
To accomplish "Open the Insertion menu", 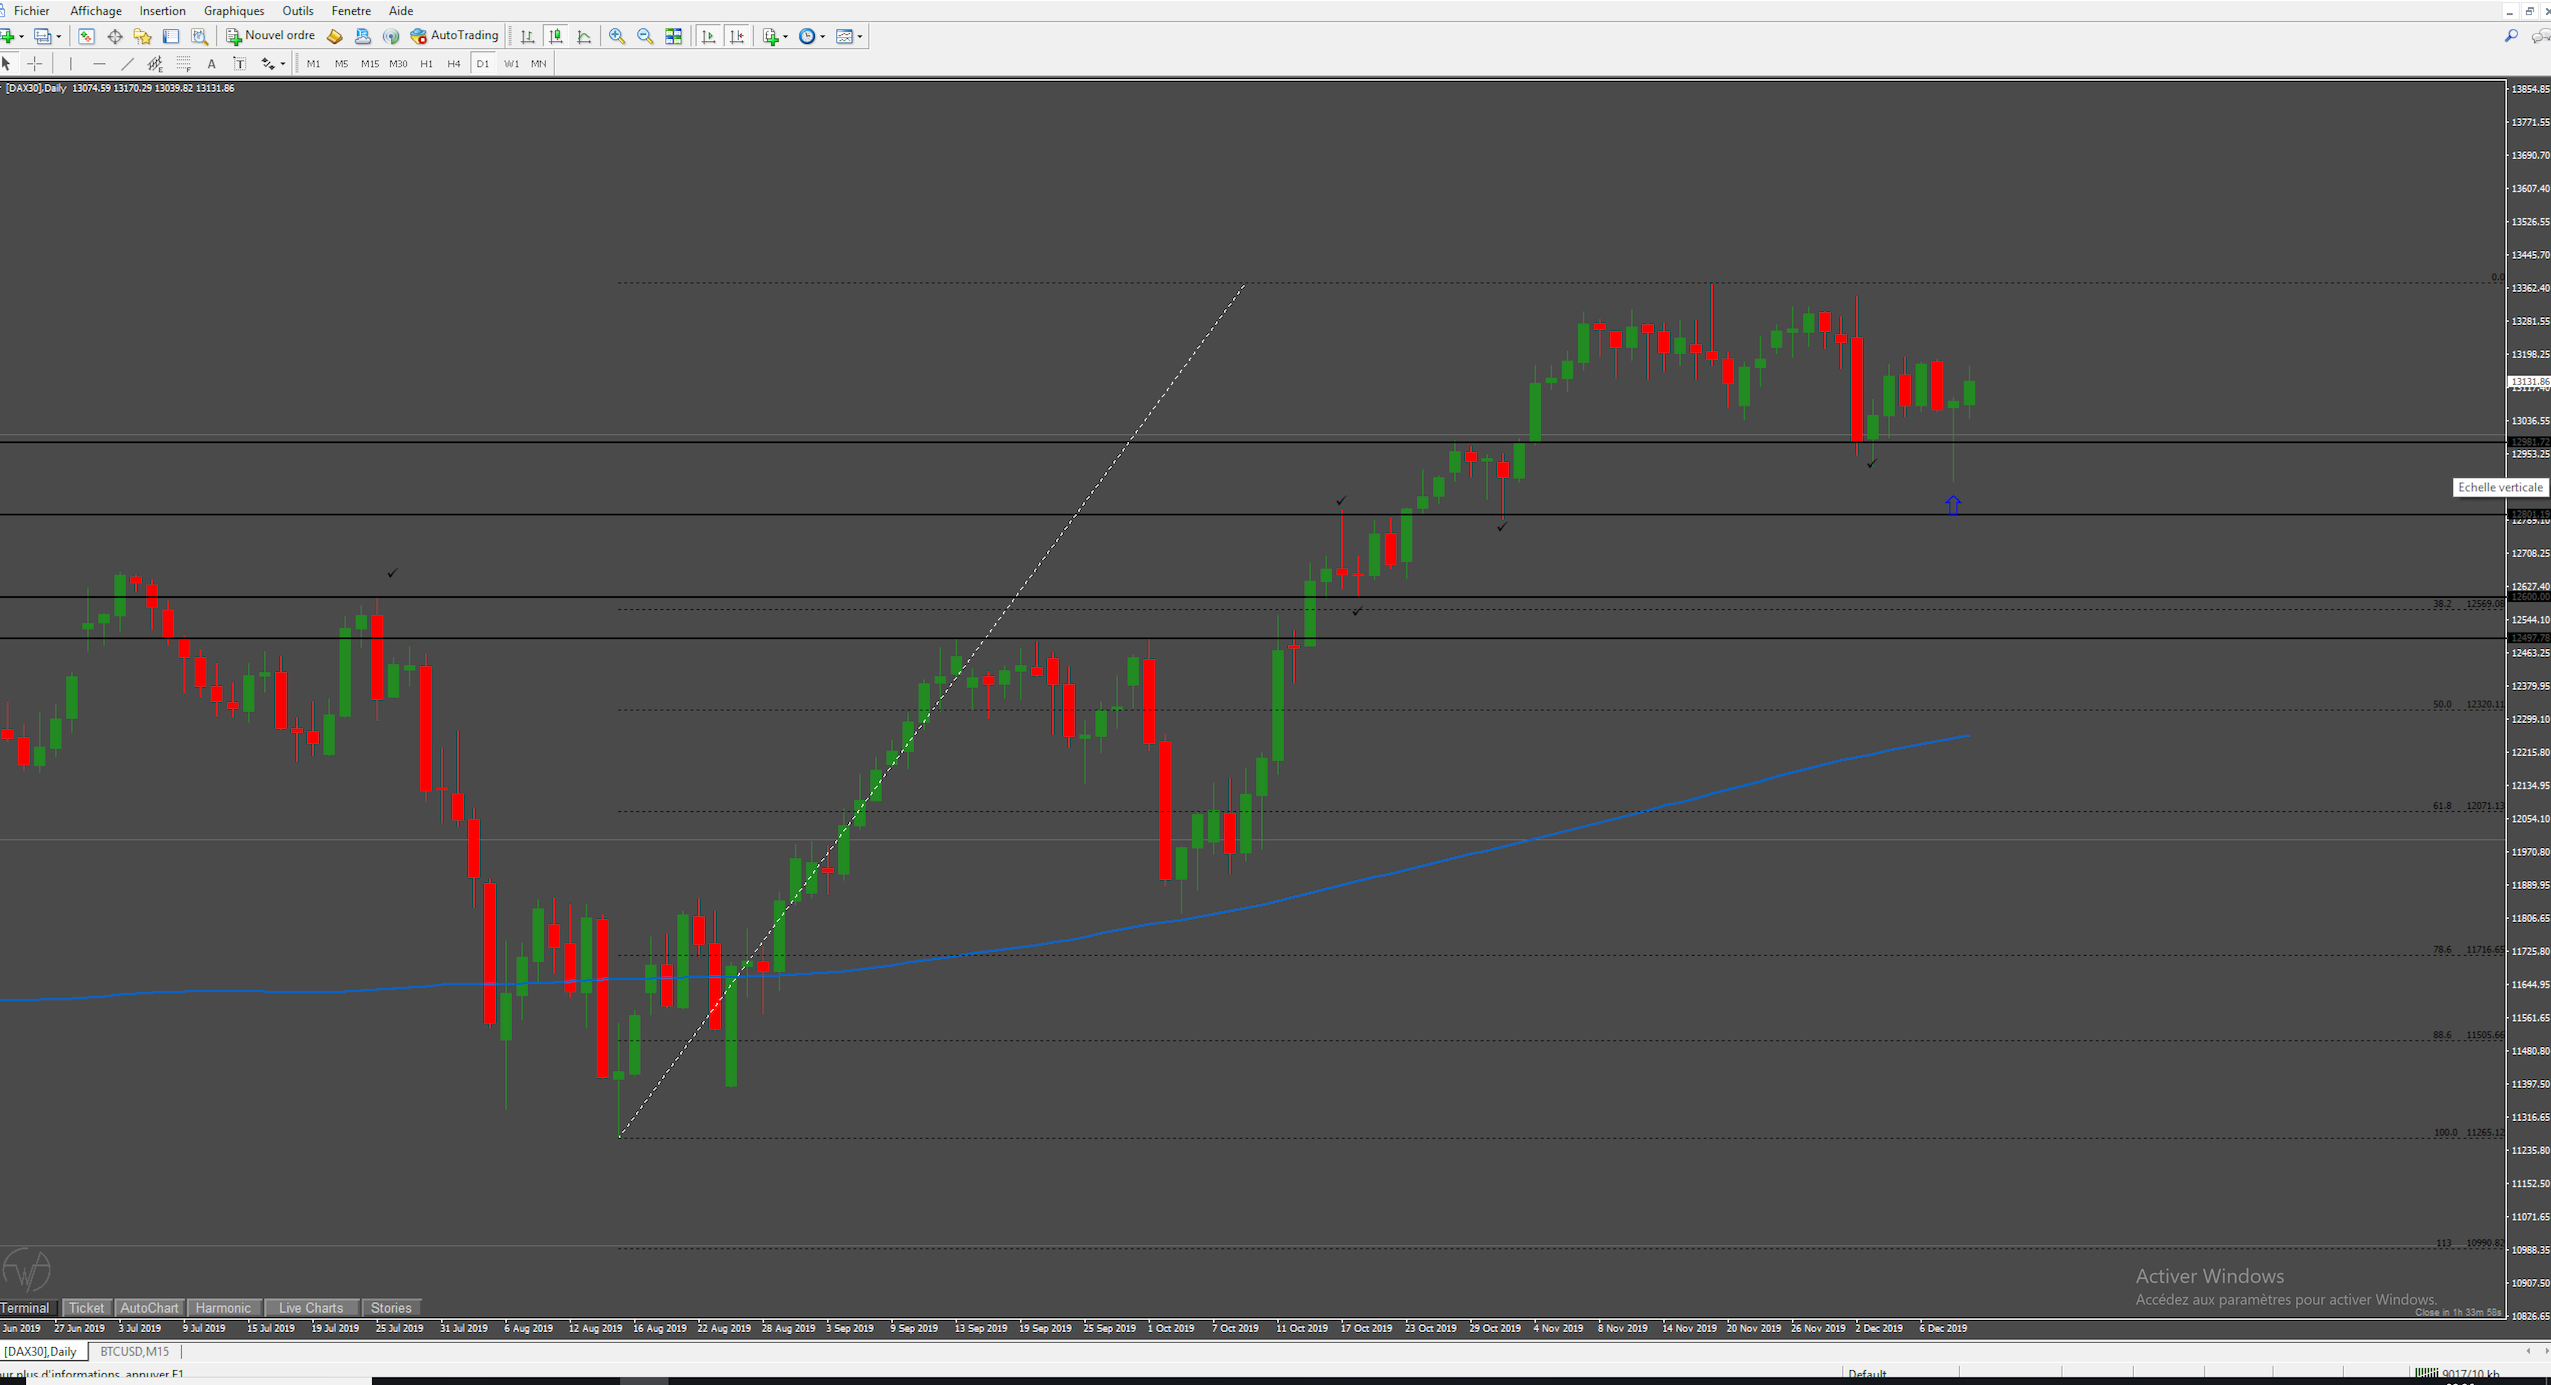I will coord(162,11).
